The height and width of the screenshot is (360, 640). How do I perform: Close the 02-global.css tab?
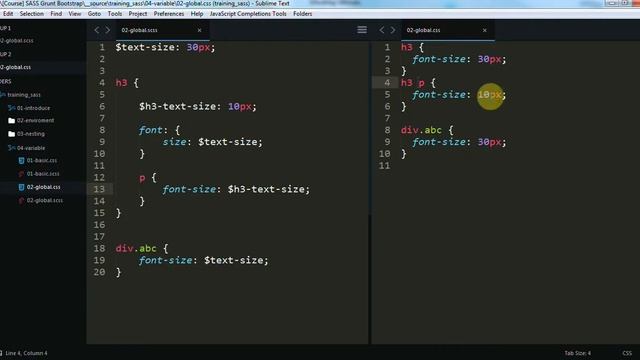pos(484,30)
